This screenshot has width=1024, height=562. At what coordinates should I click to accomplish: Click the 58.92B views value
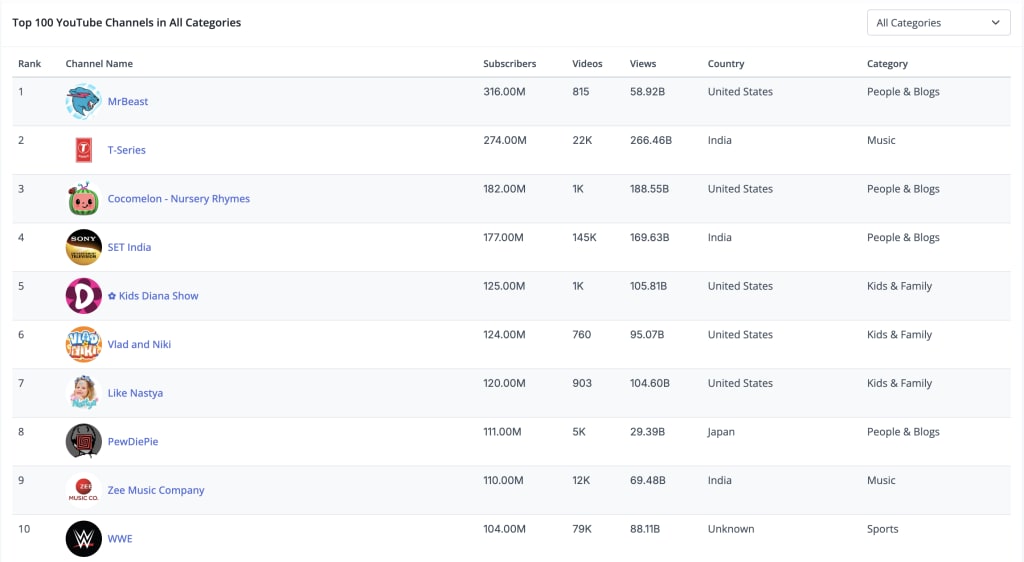(647, 91)
